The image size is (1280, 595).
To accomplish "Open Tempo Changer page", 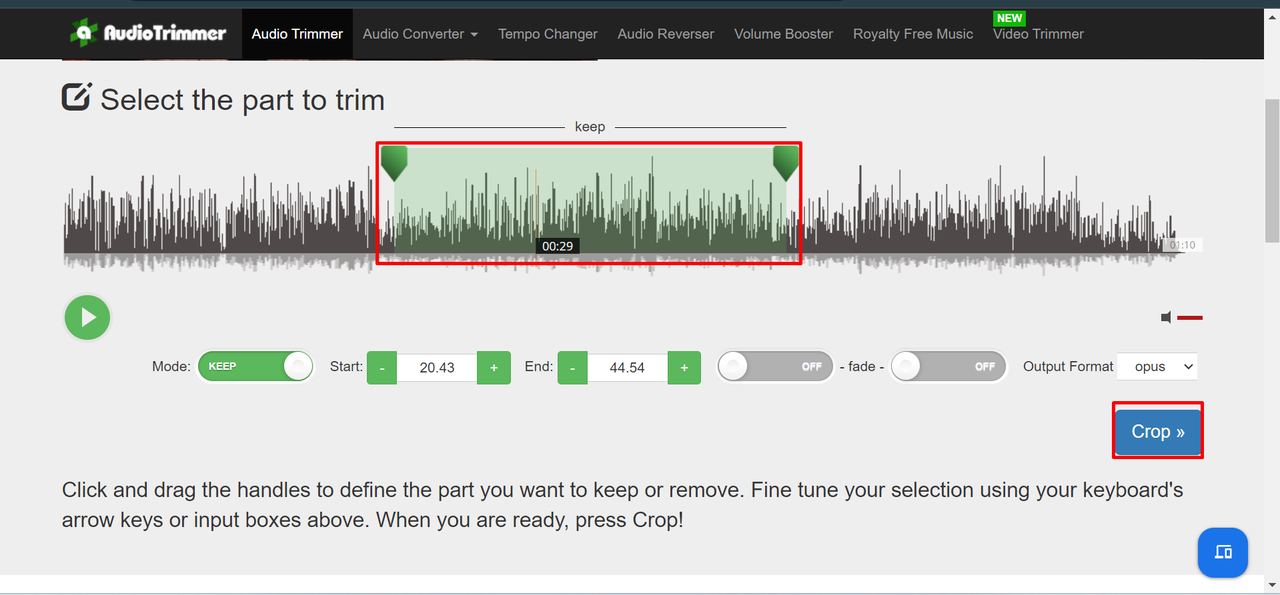I will (548, 34).
